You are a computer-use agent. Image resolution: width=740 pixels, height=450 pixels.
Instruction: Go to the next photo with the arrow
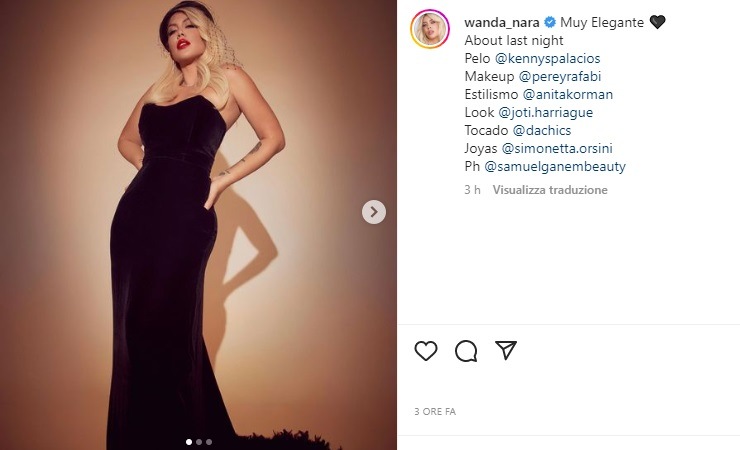(373, 211)
